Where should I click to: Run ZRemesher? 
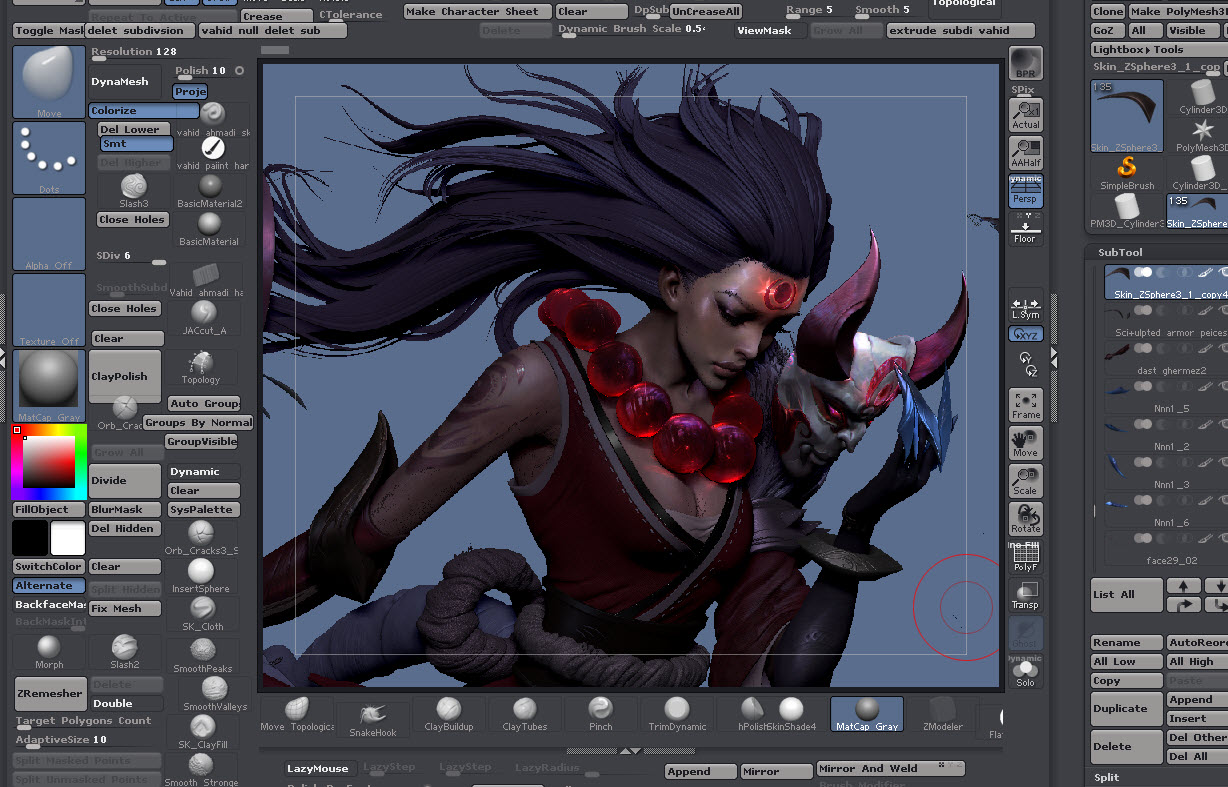(49, 693)
